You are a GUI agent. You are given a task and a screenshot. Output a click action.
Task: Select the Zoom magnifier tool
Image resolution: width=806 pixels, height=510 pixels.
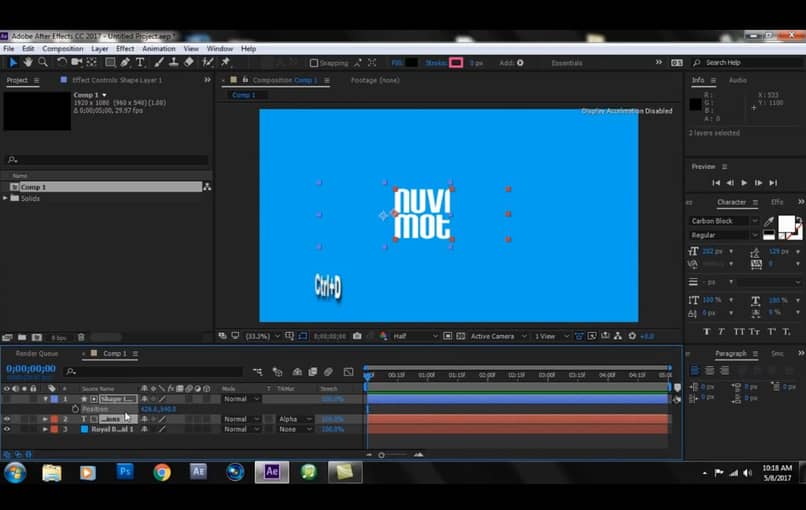[x=42, y=62]
